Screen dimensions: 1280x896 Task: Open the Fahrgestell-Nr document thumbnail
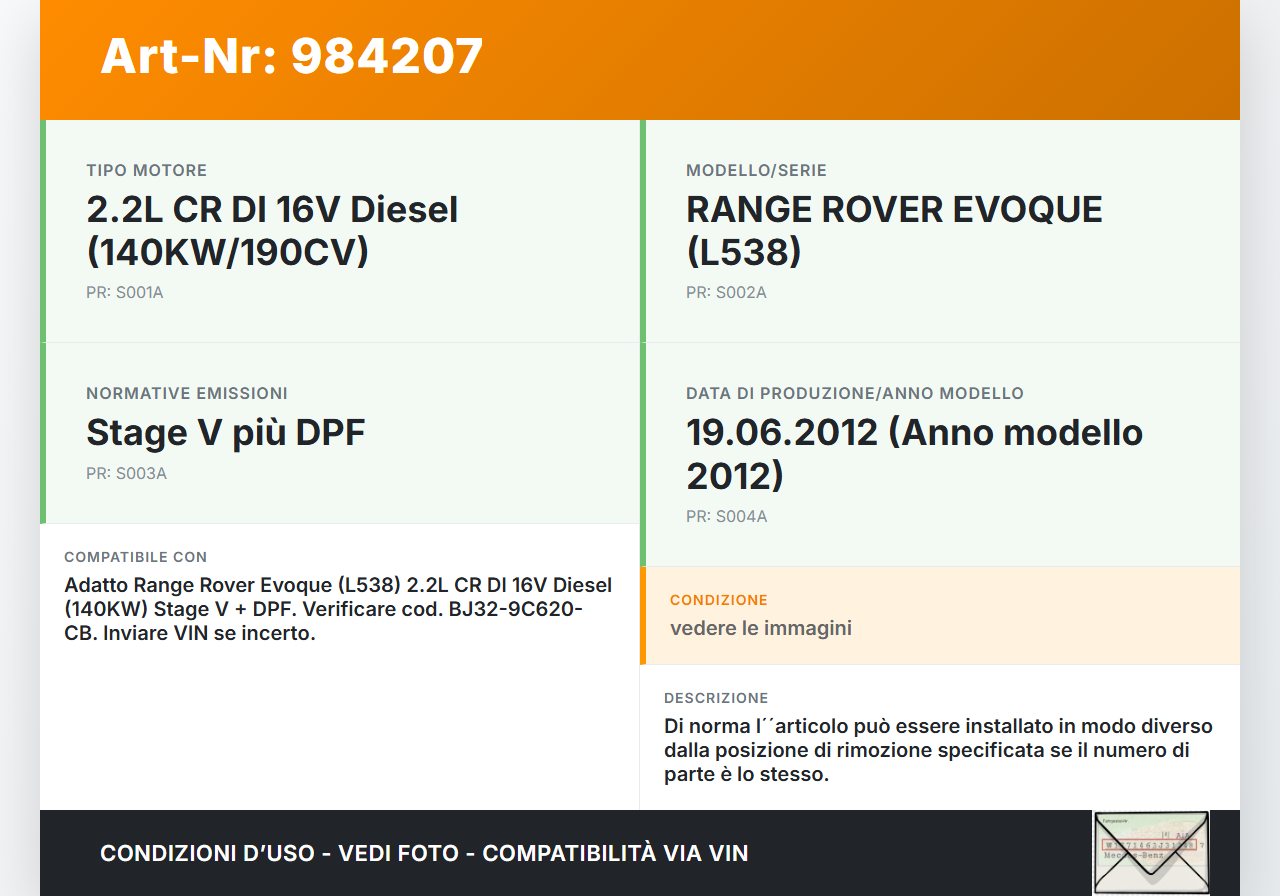pos(1150,852)
